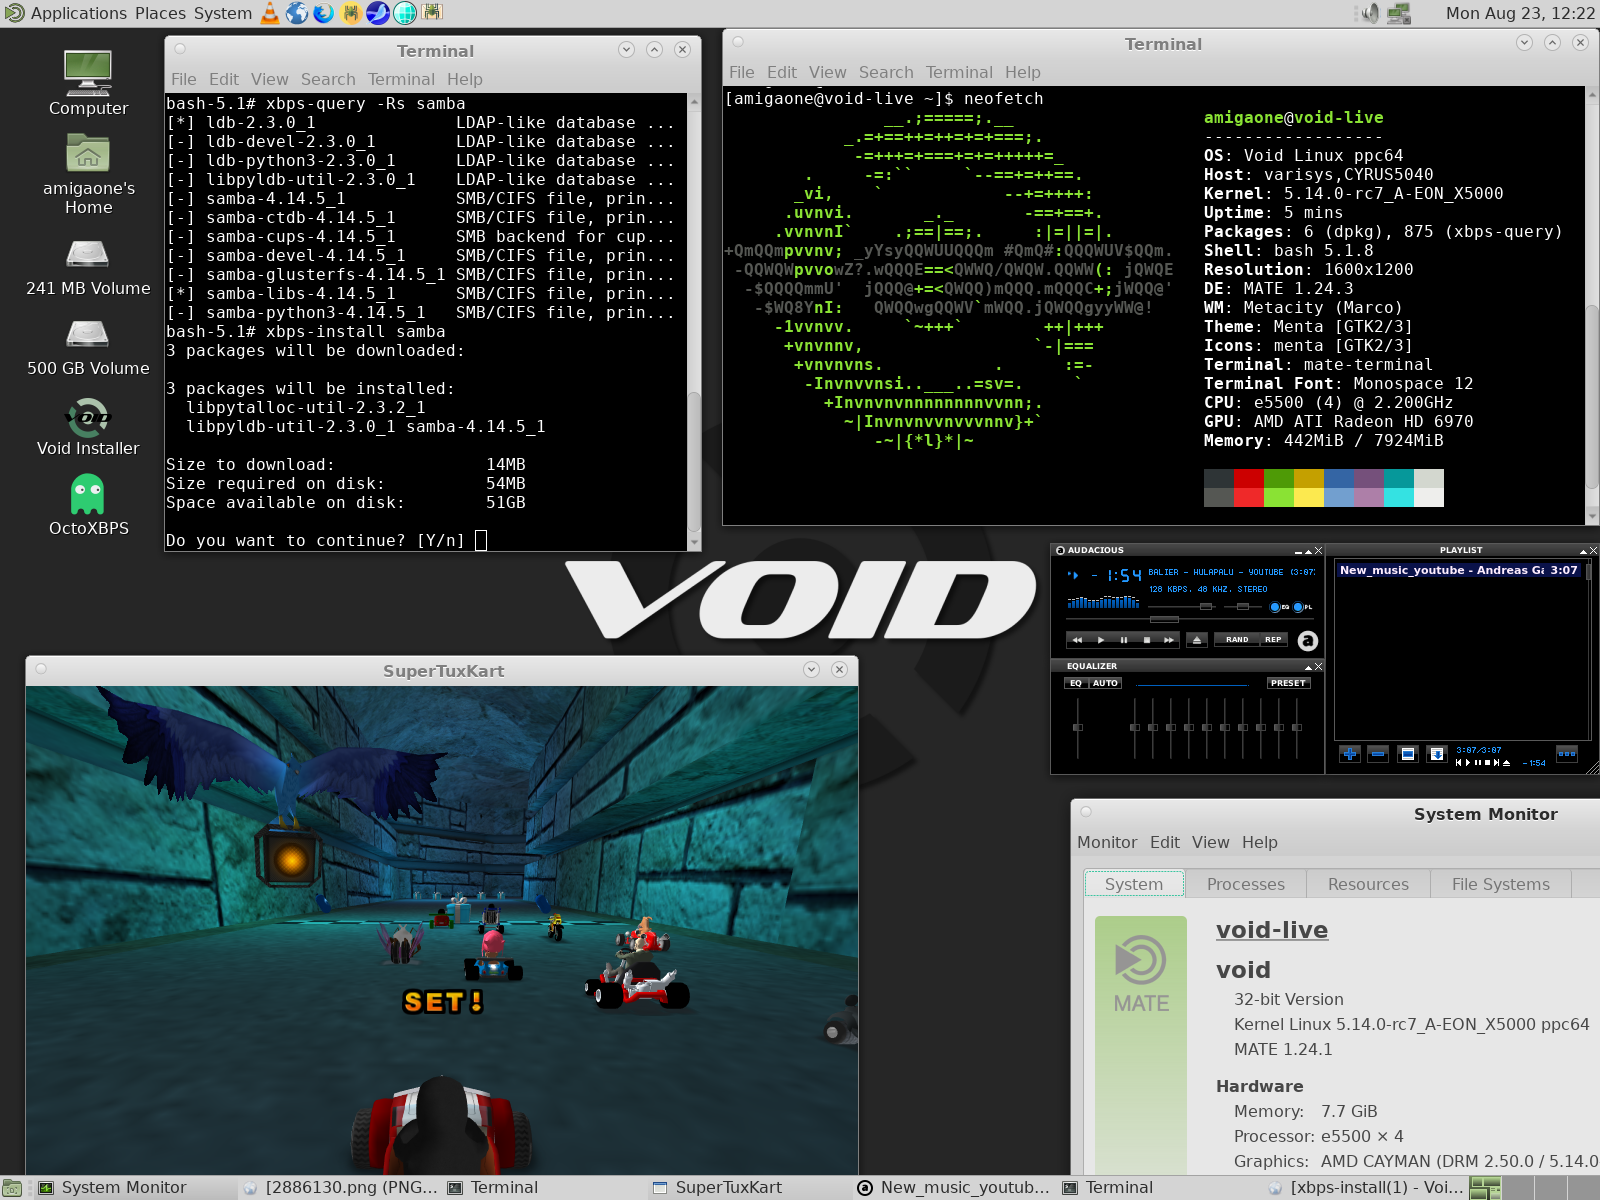Toggle the EQ window button in the player
Screen dimensions: 1600x1200
(x=1279, y=607)
